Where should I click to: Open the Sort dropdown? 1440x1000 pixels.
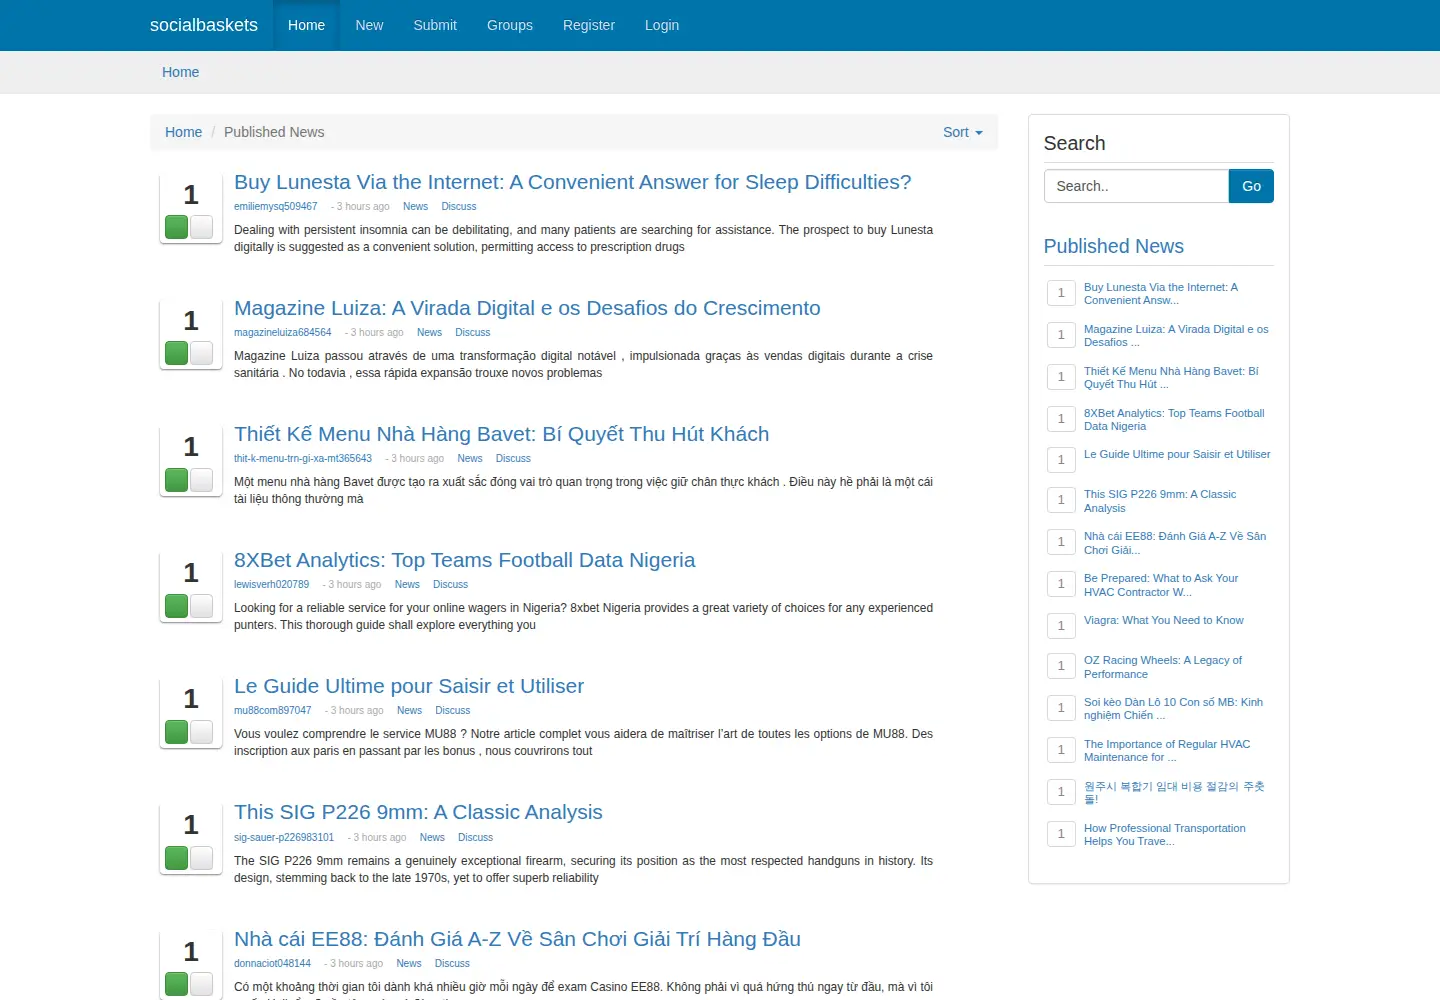coord(963,132)
